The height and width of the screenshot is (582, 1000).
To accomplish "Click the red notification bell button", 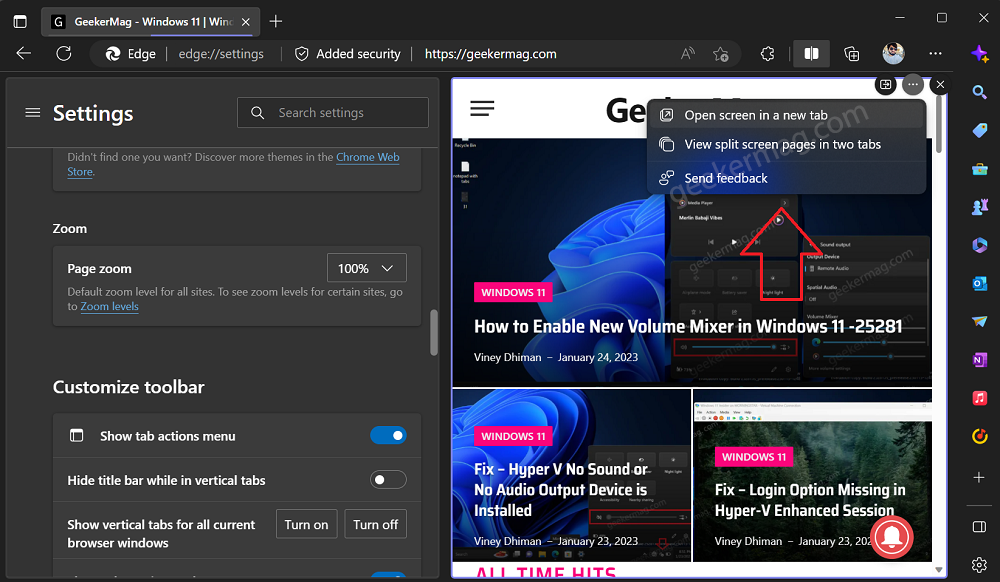I will tap(892, 537).
